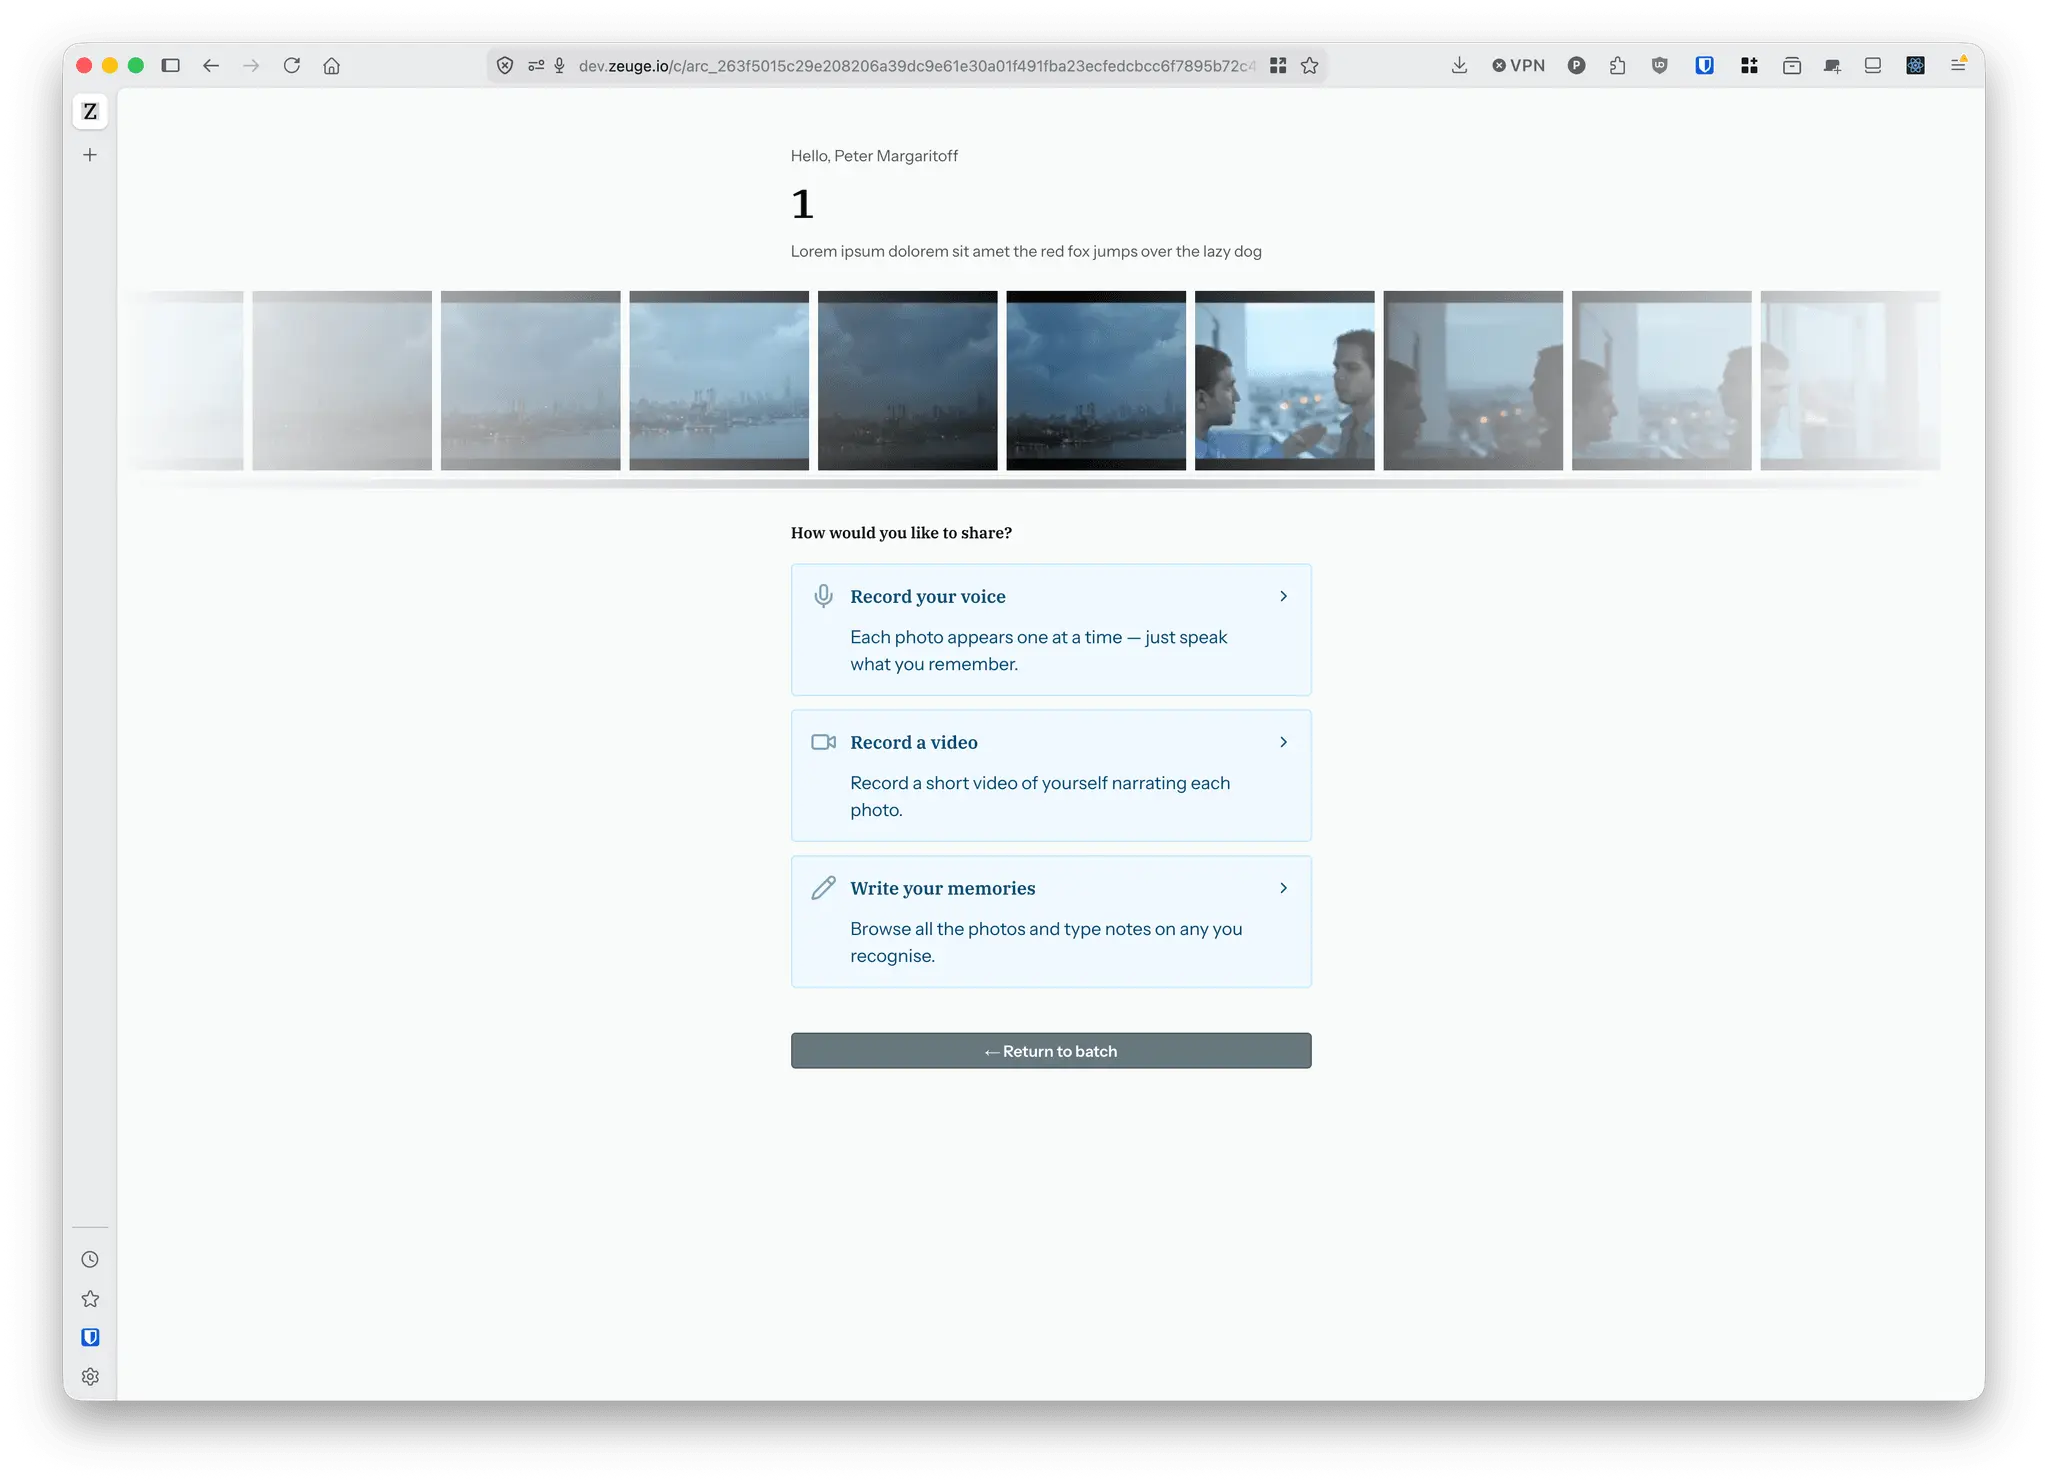The image size is (2048, 1484).
Task: Choose the Record a video option
Action: click(x=1051, y=776)
